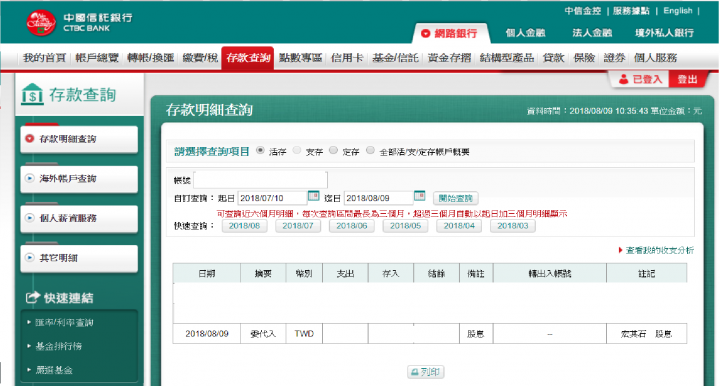The image size is (720, 386).
Task: Open 其它明細 sidebar item
Action: click(x=79, y=258)
